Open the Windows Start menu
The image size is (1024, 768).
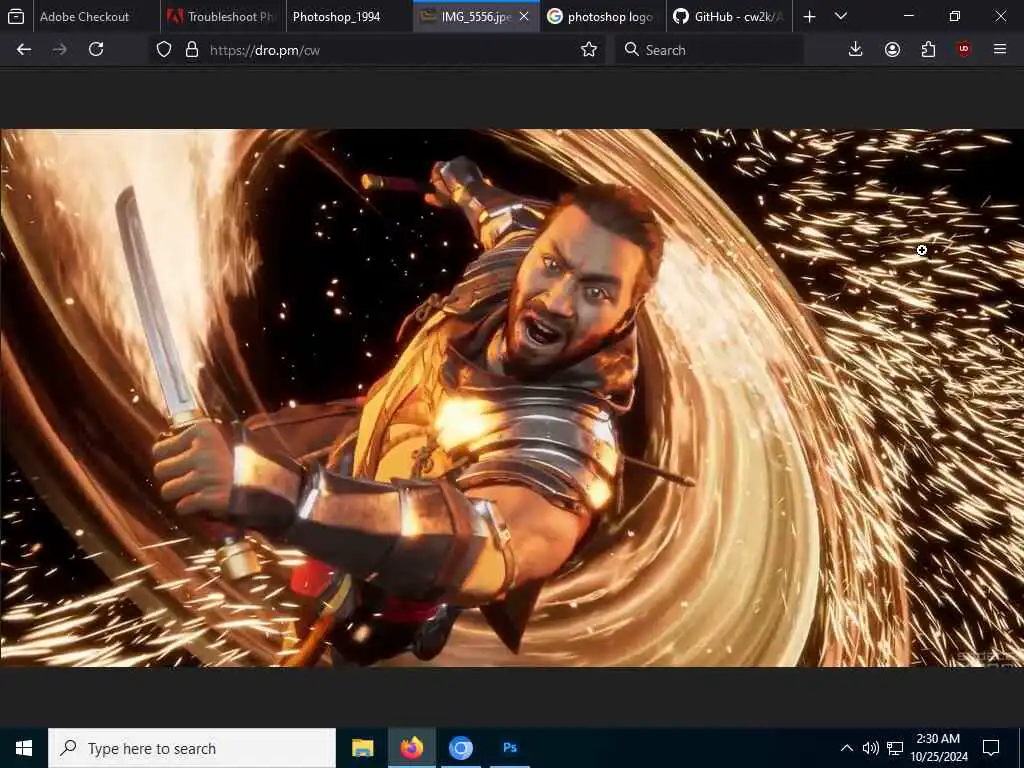click(x=24, y=748)
